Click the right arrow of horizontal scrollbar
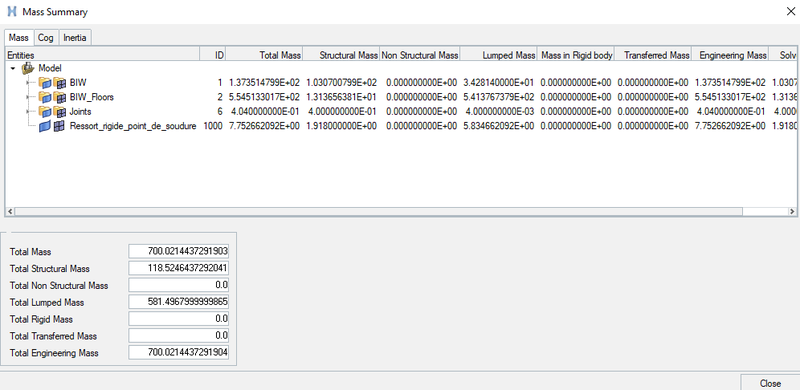800x390 pixels. (x=791, y=211)
